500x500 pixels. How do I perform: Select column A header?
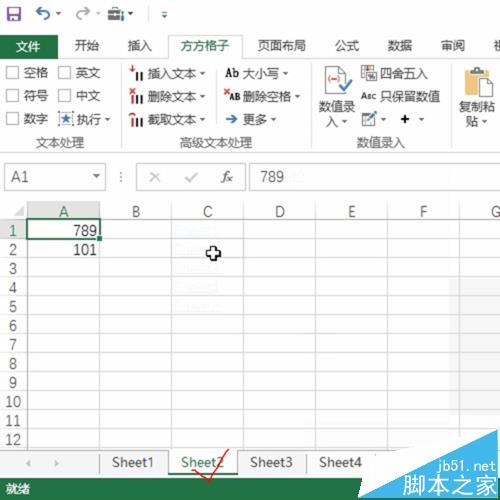tap(63, 211)
